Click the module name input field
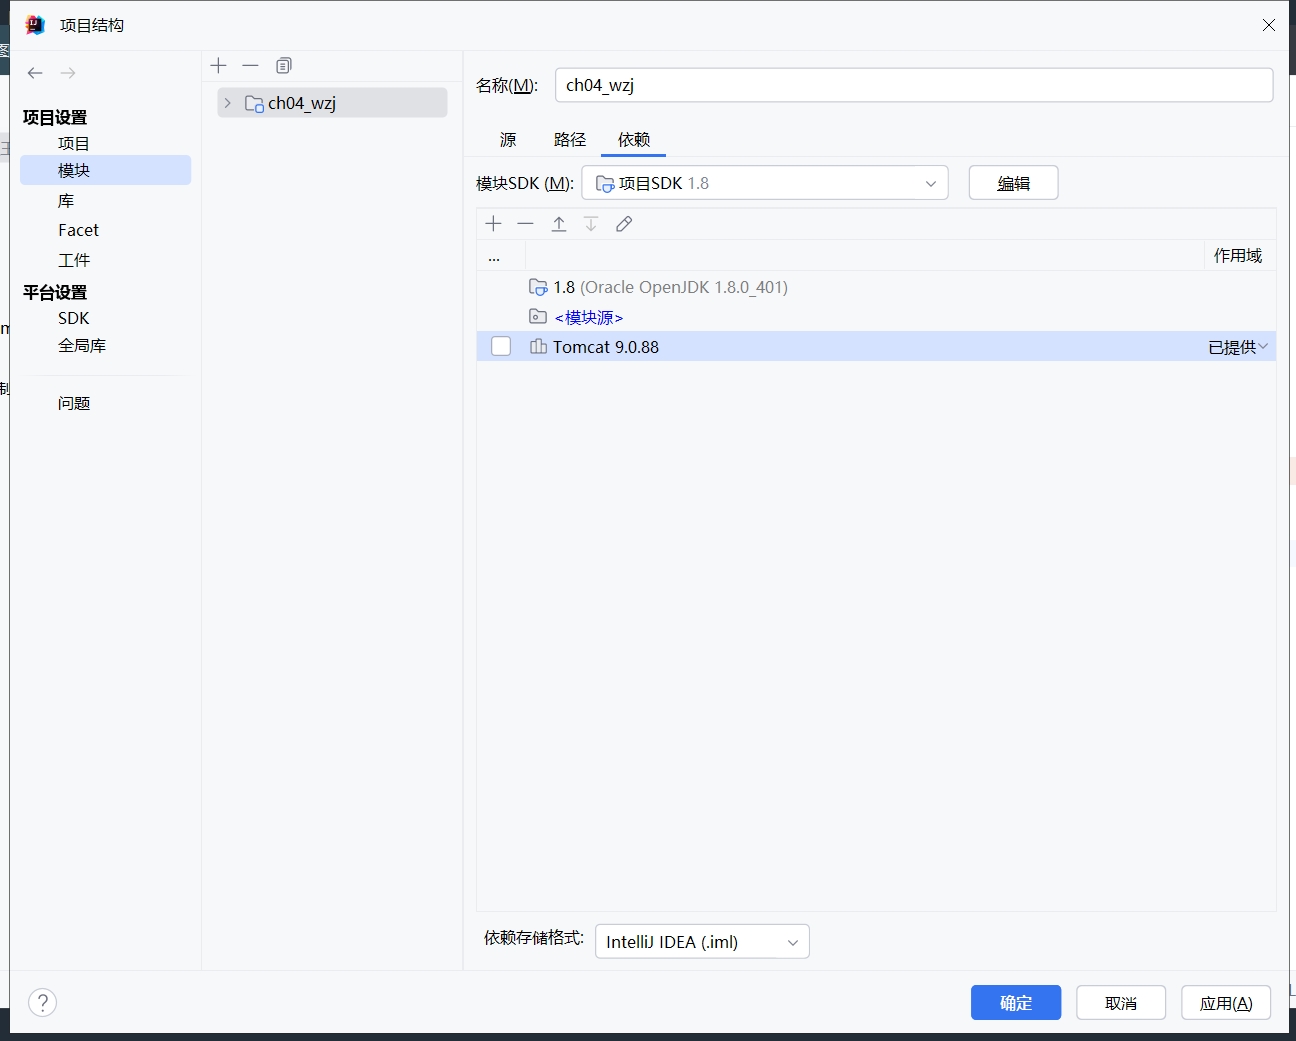 [913, 85]
